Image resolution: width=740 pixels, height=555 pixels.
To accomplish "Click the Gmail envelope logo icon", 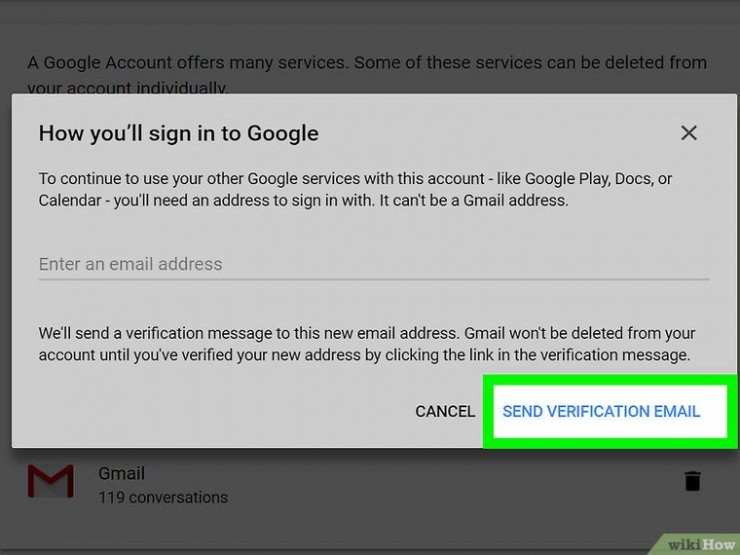I will pyautogui.click(x=50, y=482).
